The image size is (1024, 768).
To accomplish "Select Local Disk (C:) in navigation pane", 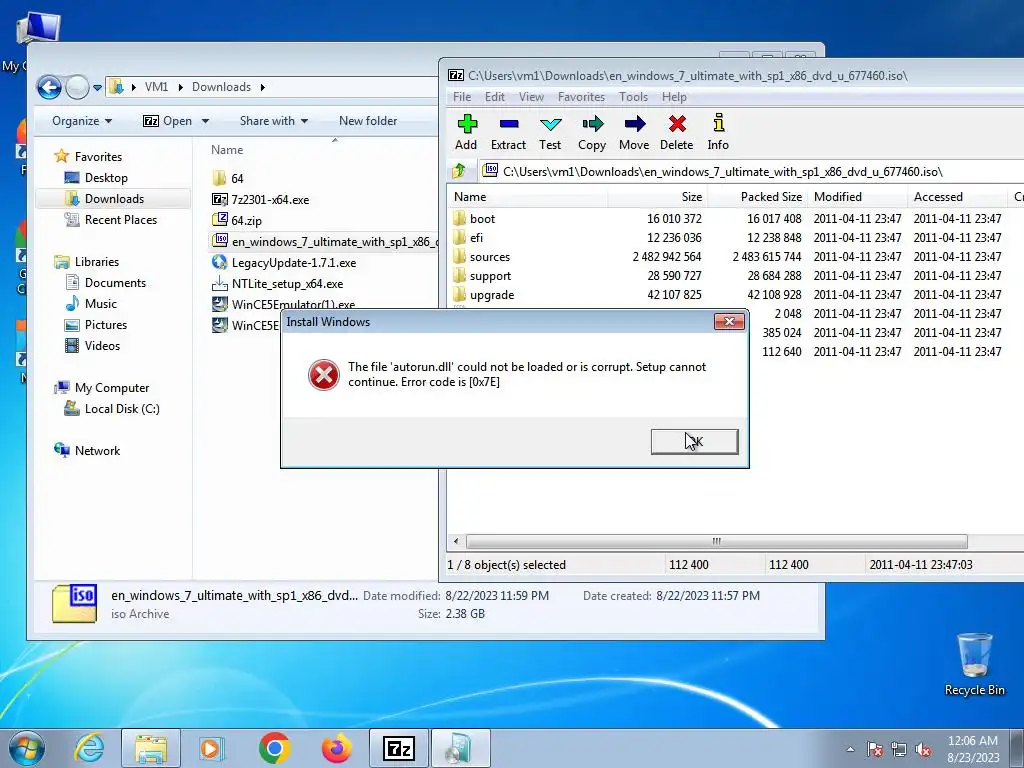I will point(121,409).
